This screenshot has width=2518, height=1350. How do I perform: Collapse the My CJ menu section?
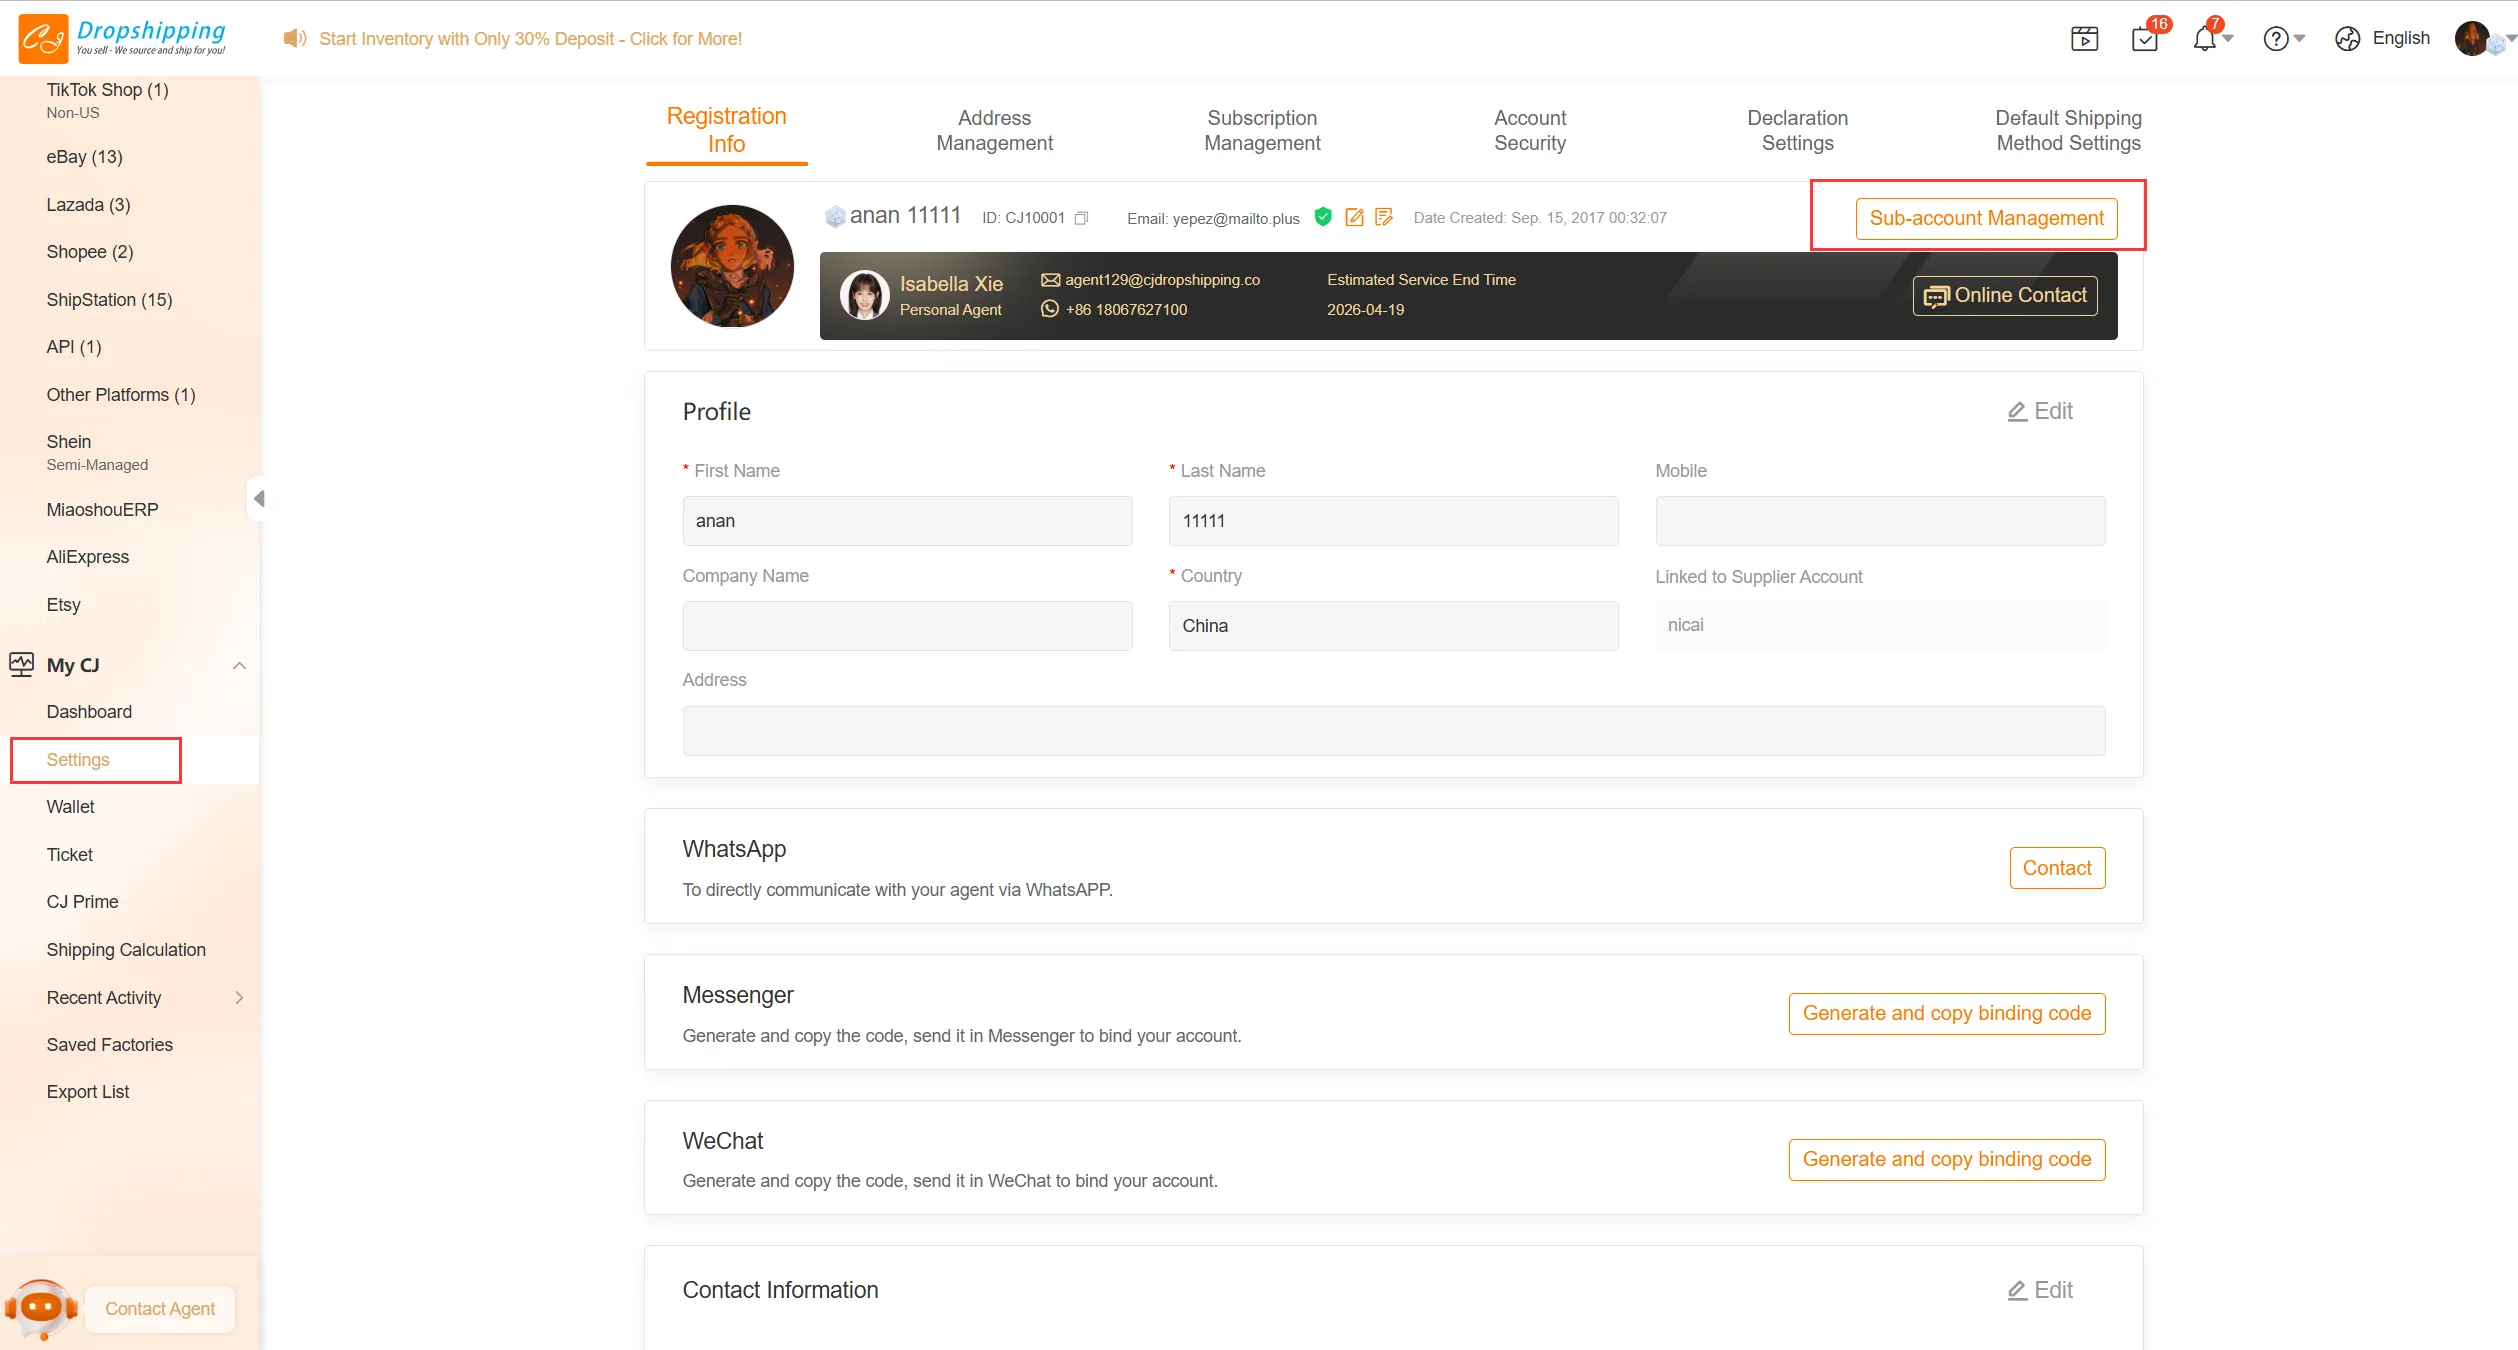click(239, 665)
